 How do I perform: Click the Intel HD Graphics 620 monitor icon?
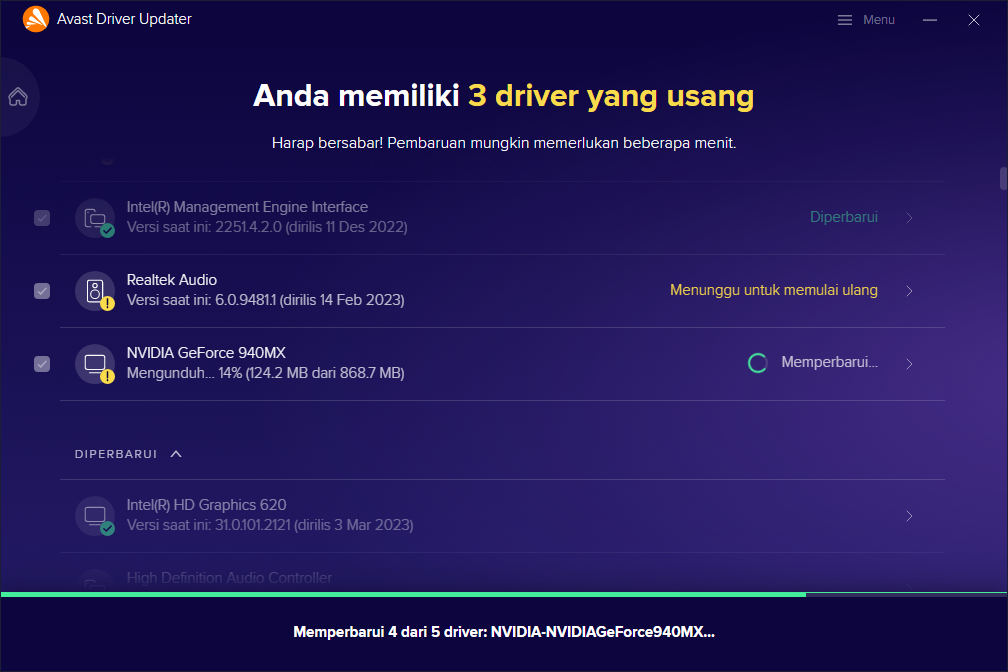pyautogui.click(x=95, y=516)
